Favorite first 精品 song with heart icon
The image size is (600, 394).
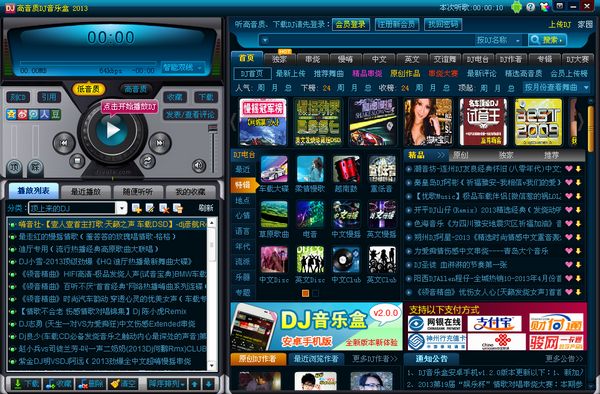569,169
